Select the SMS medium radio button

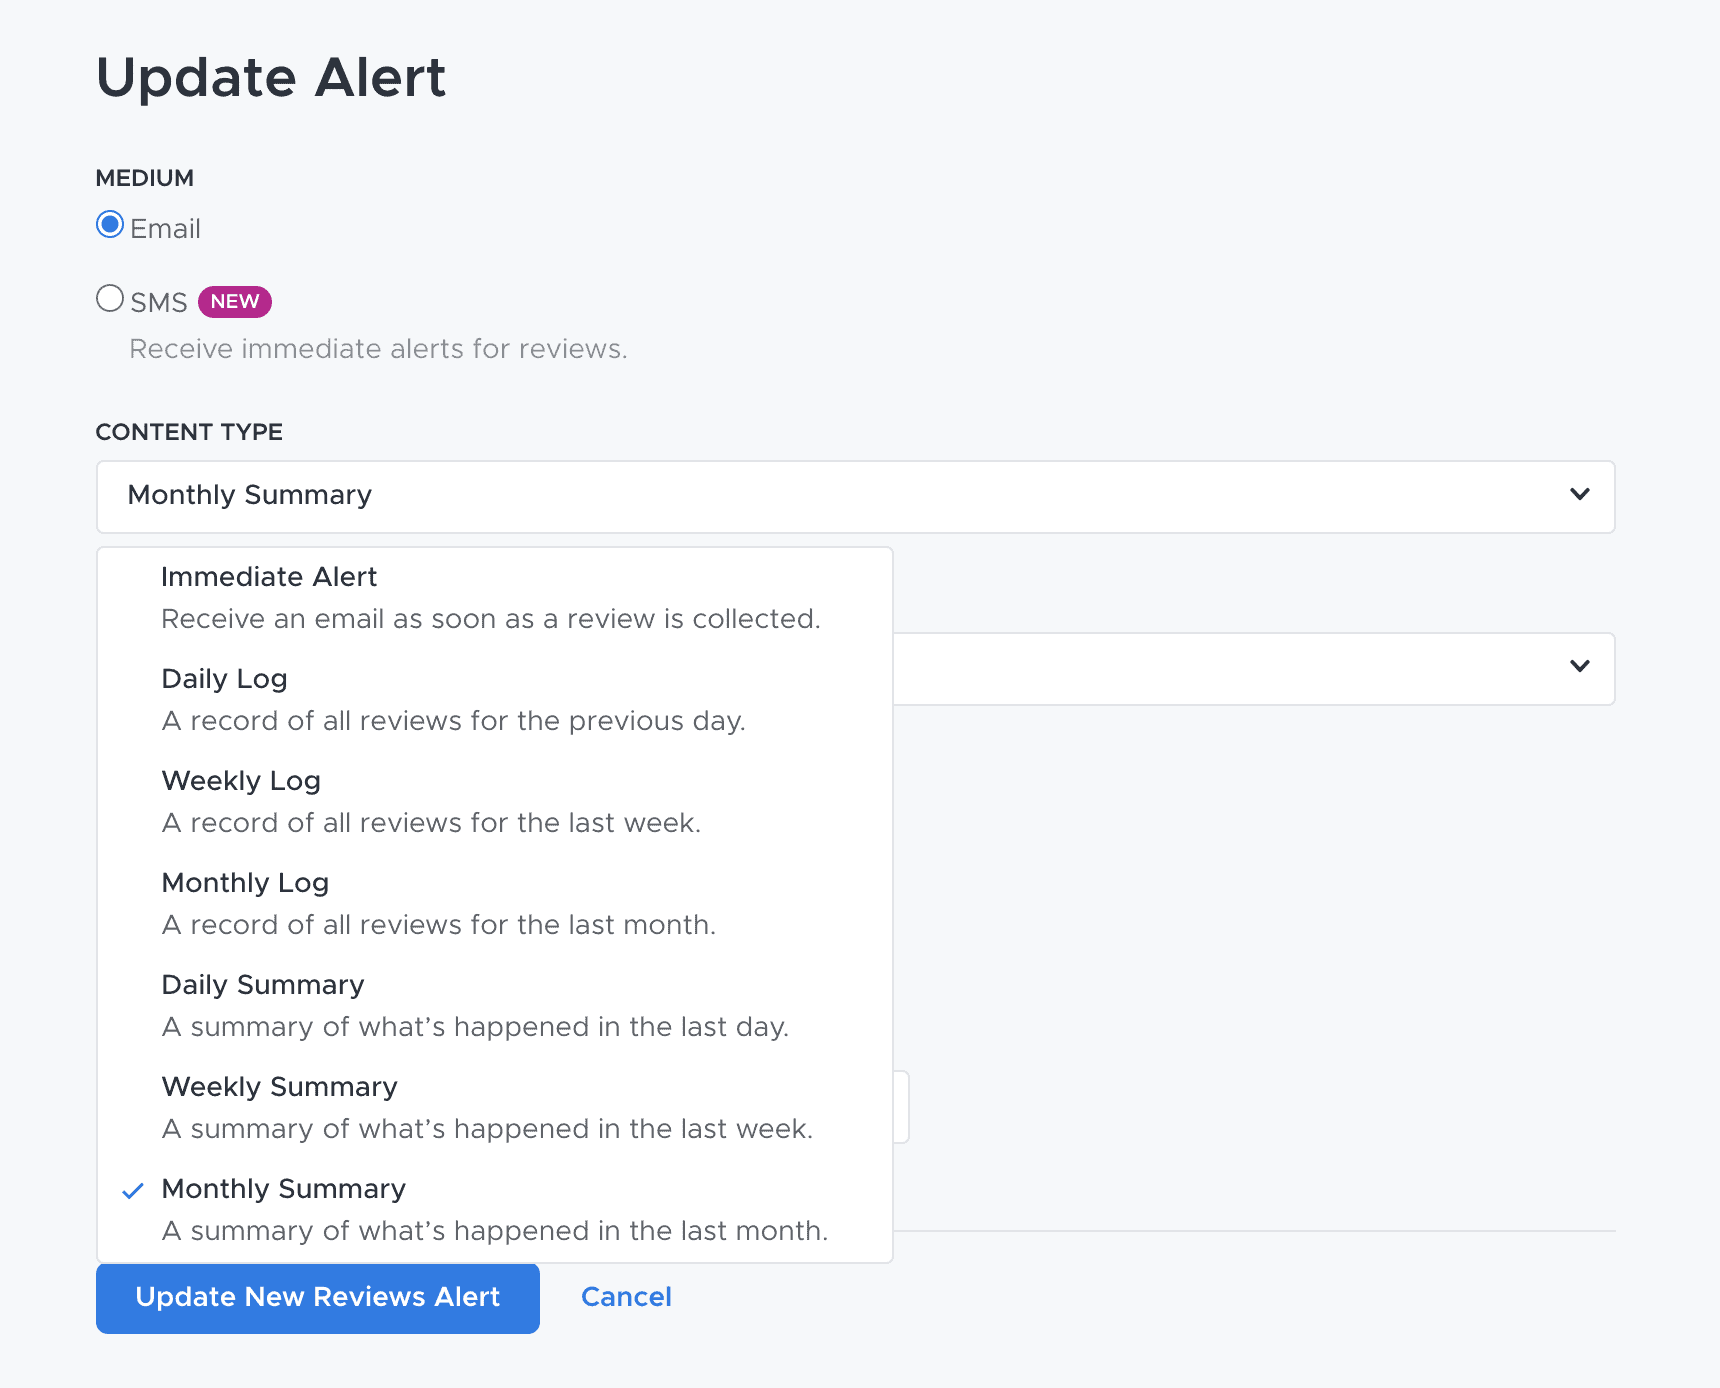point(110,298)
